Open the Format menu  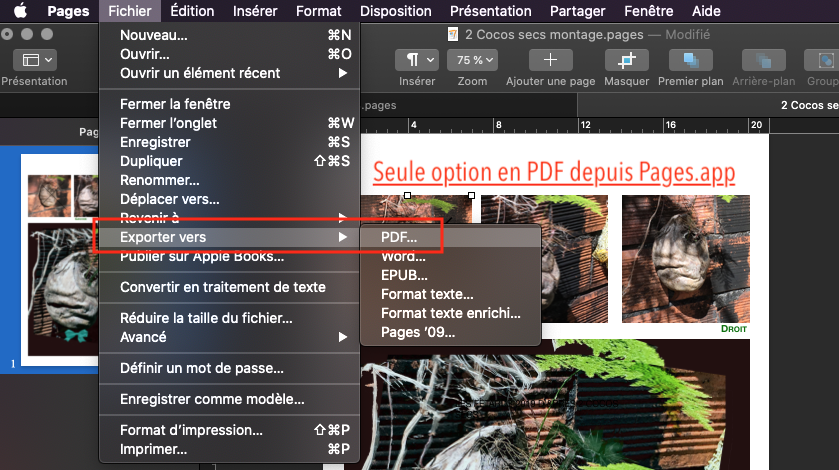coord(318,11)
